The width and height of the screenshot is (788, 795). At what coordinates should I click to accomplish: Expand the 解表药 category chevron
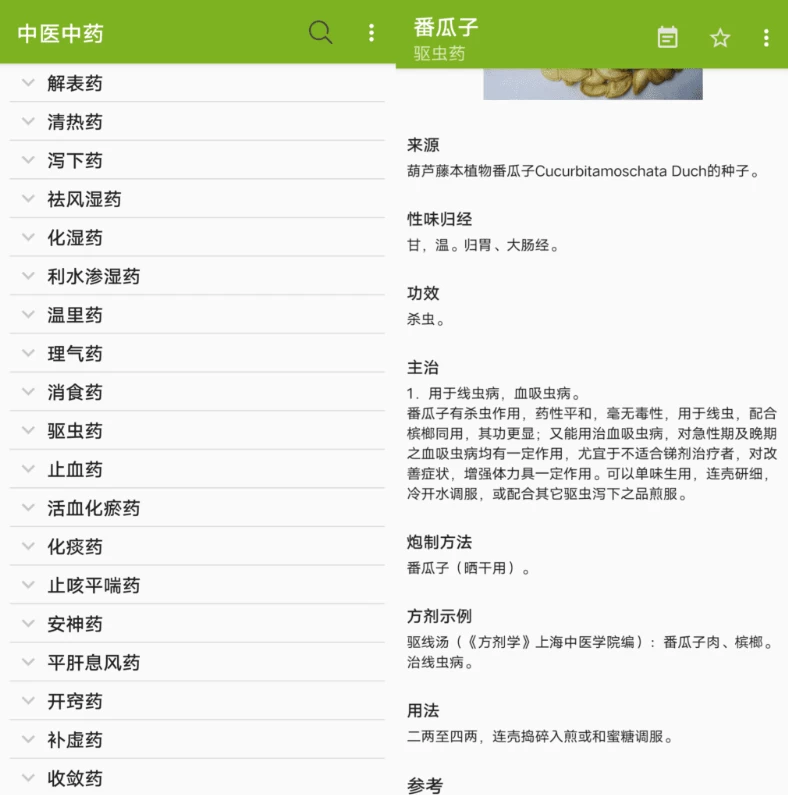point(28,83)
